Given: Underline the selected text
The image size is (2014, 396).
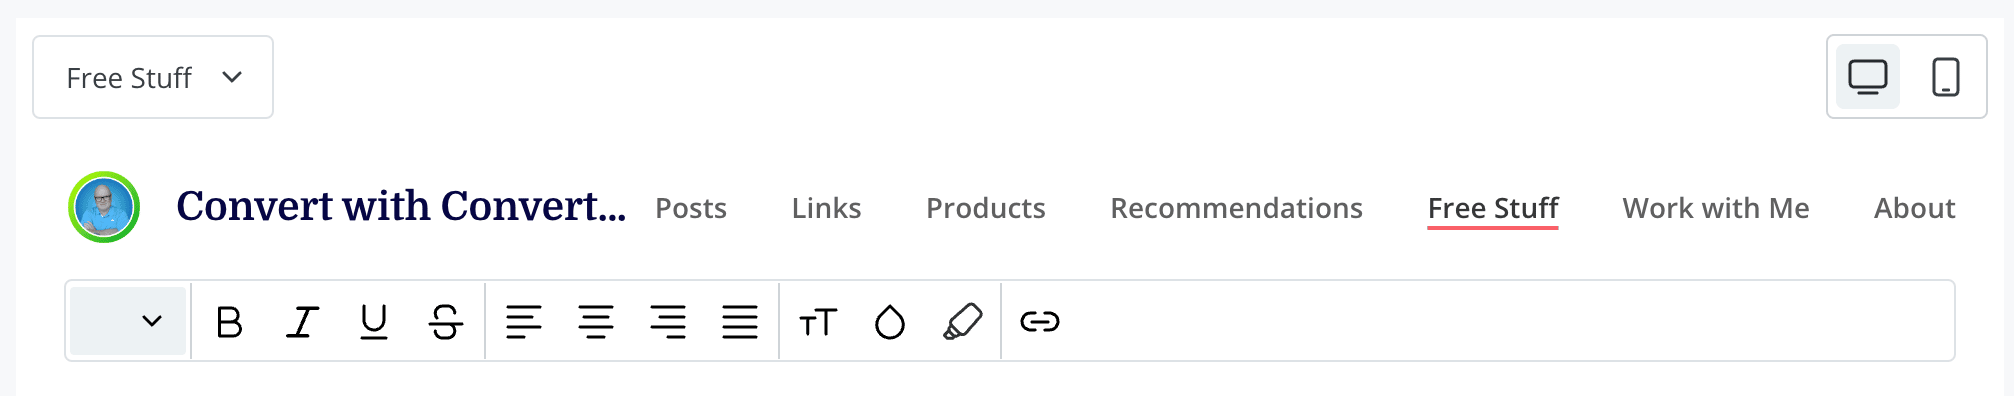Looking at the screenshot, I should [x=373, y=322].
